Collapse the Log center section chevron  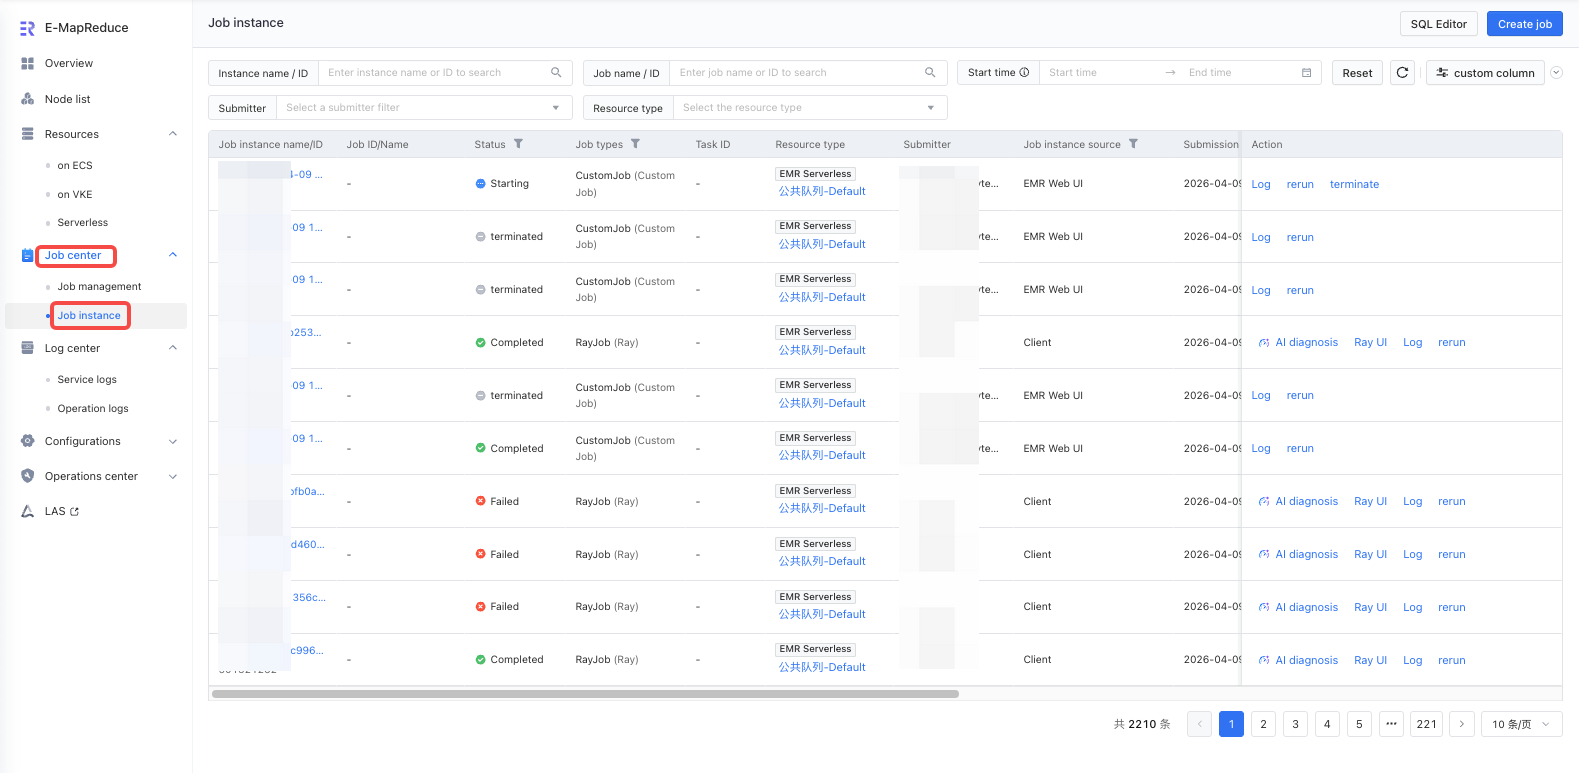[173, 348]
